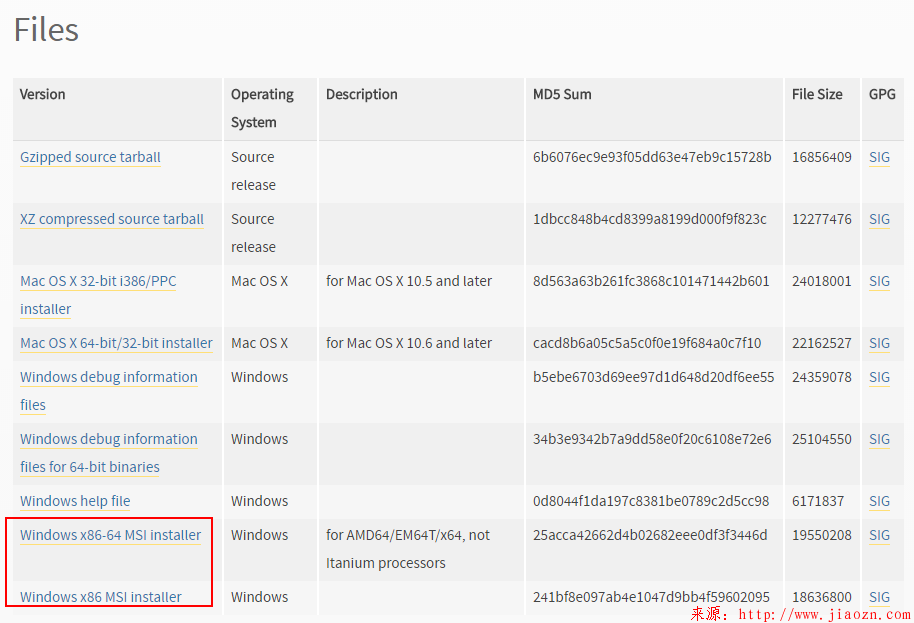Open SIG for Windows x86 MSI installer
The image size is (914, 623).
[879, 597]
